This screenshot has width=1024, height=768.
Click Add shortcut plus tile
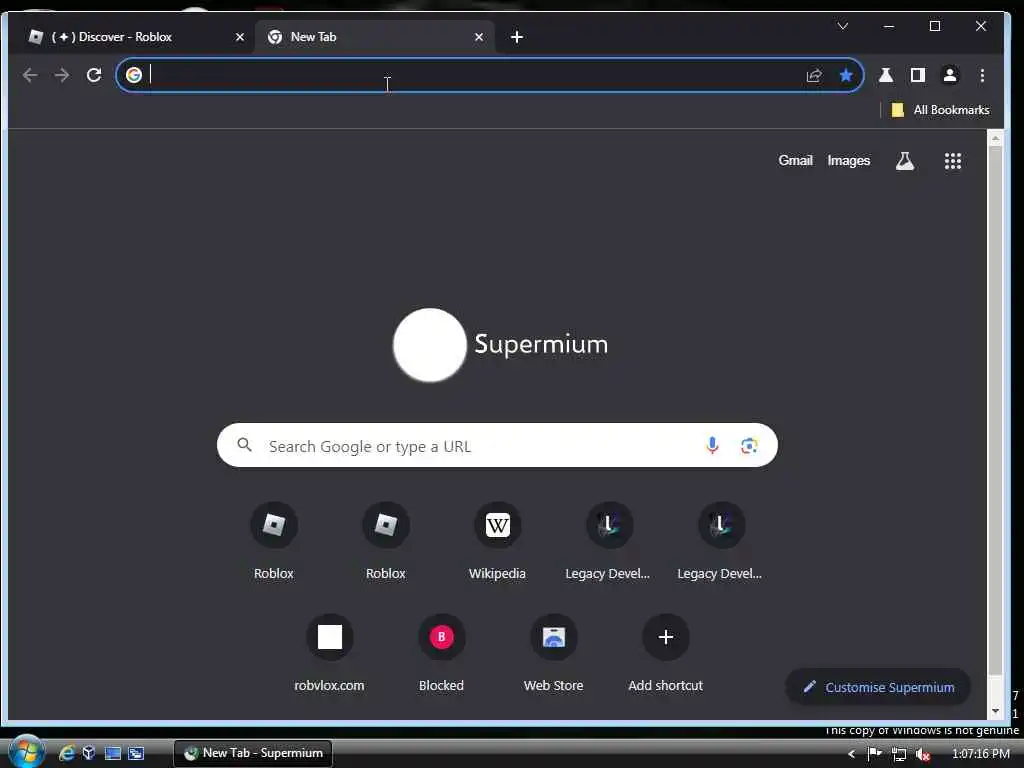[x=665, y=653]
